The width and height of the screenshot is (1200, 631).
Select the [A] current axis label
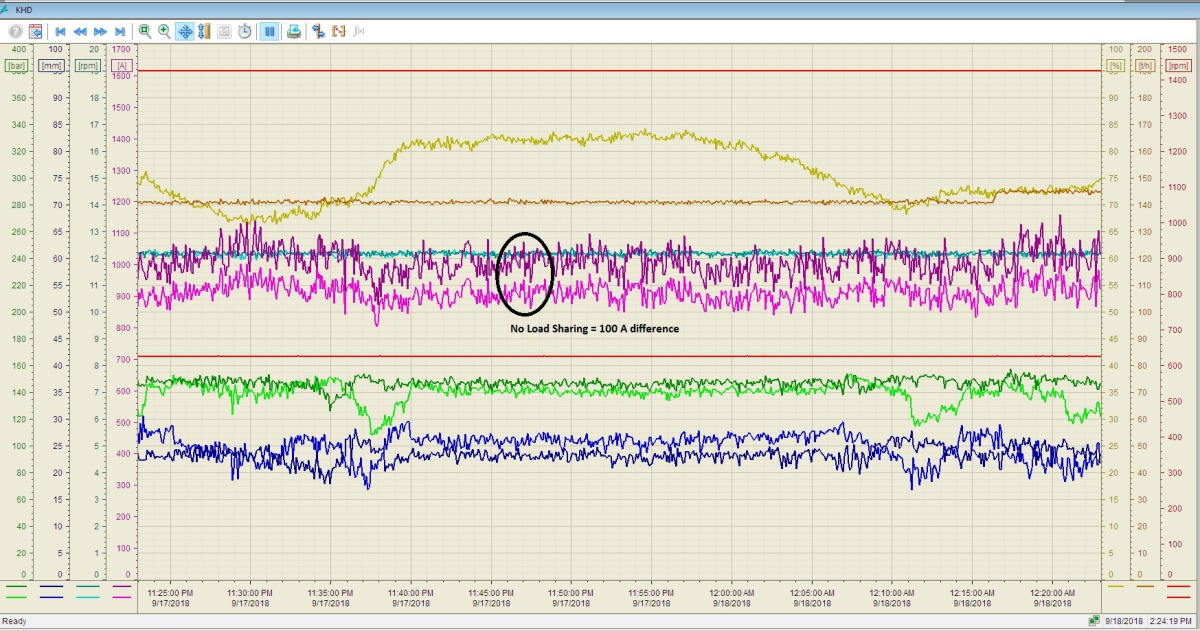122,66
